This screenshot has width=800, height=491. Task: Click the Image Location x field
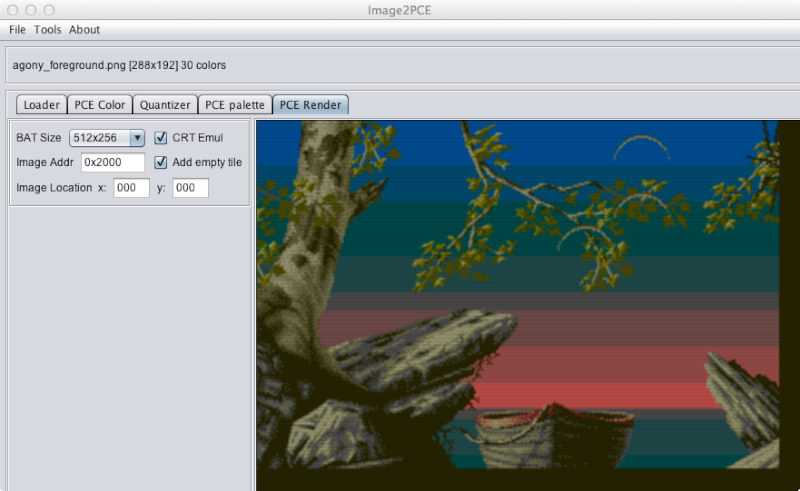[x=131, y=188]
